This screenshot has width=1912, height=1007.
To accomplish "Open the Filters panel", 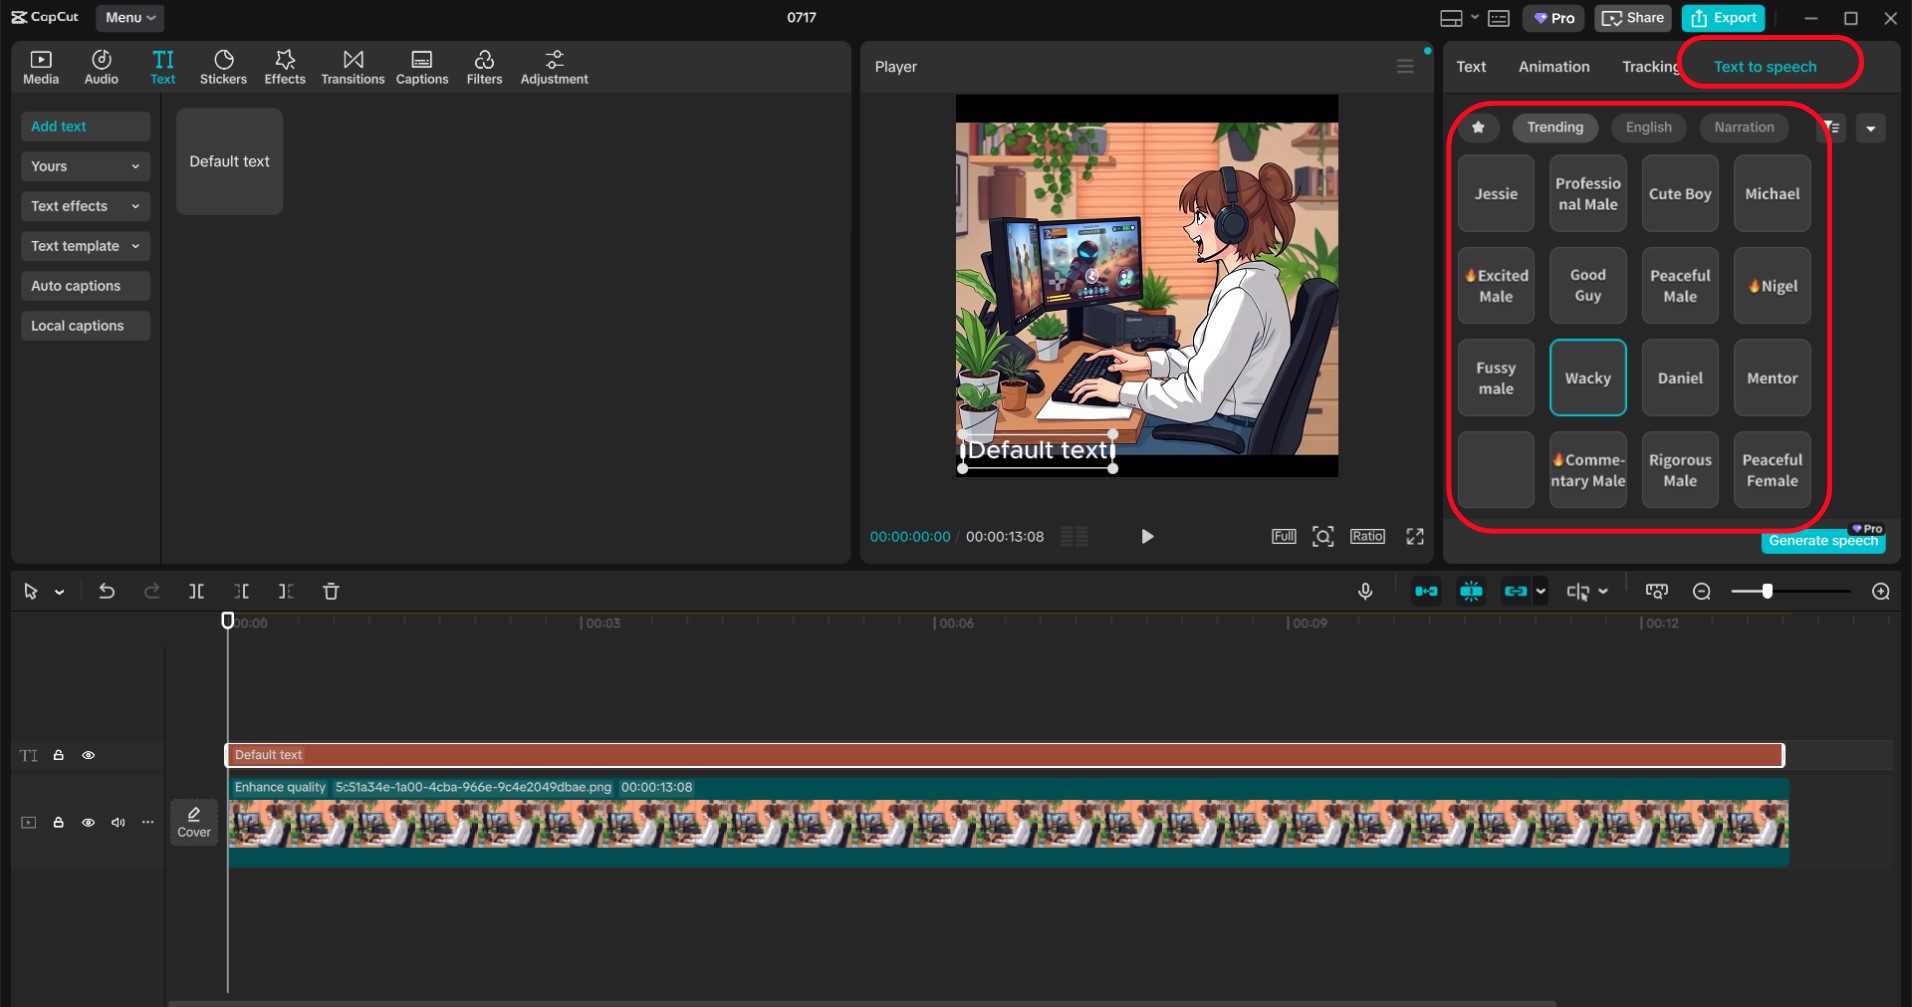I will pos(484,67).
